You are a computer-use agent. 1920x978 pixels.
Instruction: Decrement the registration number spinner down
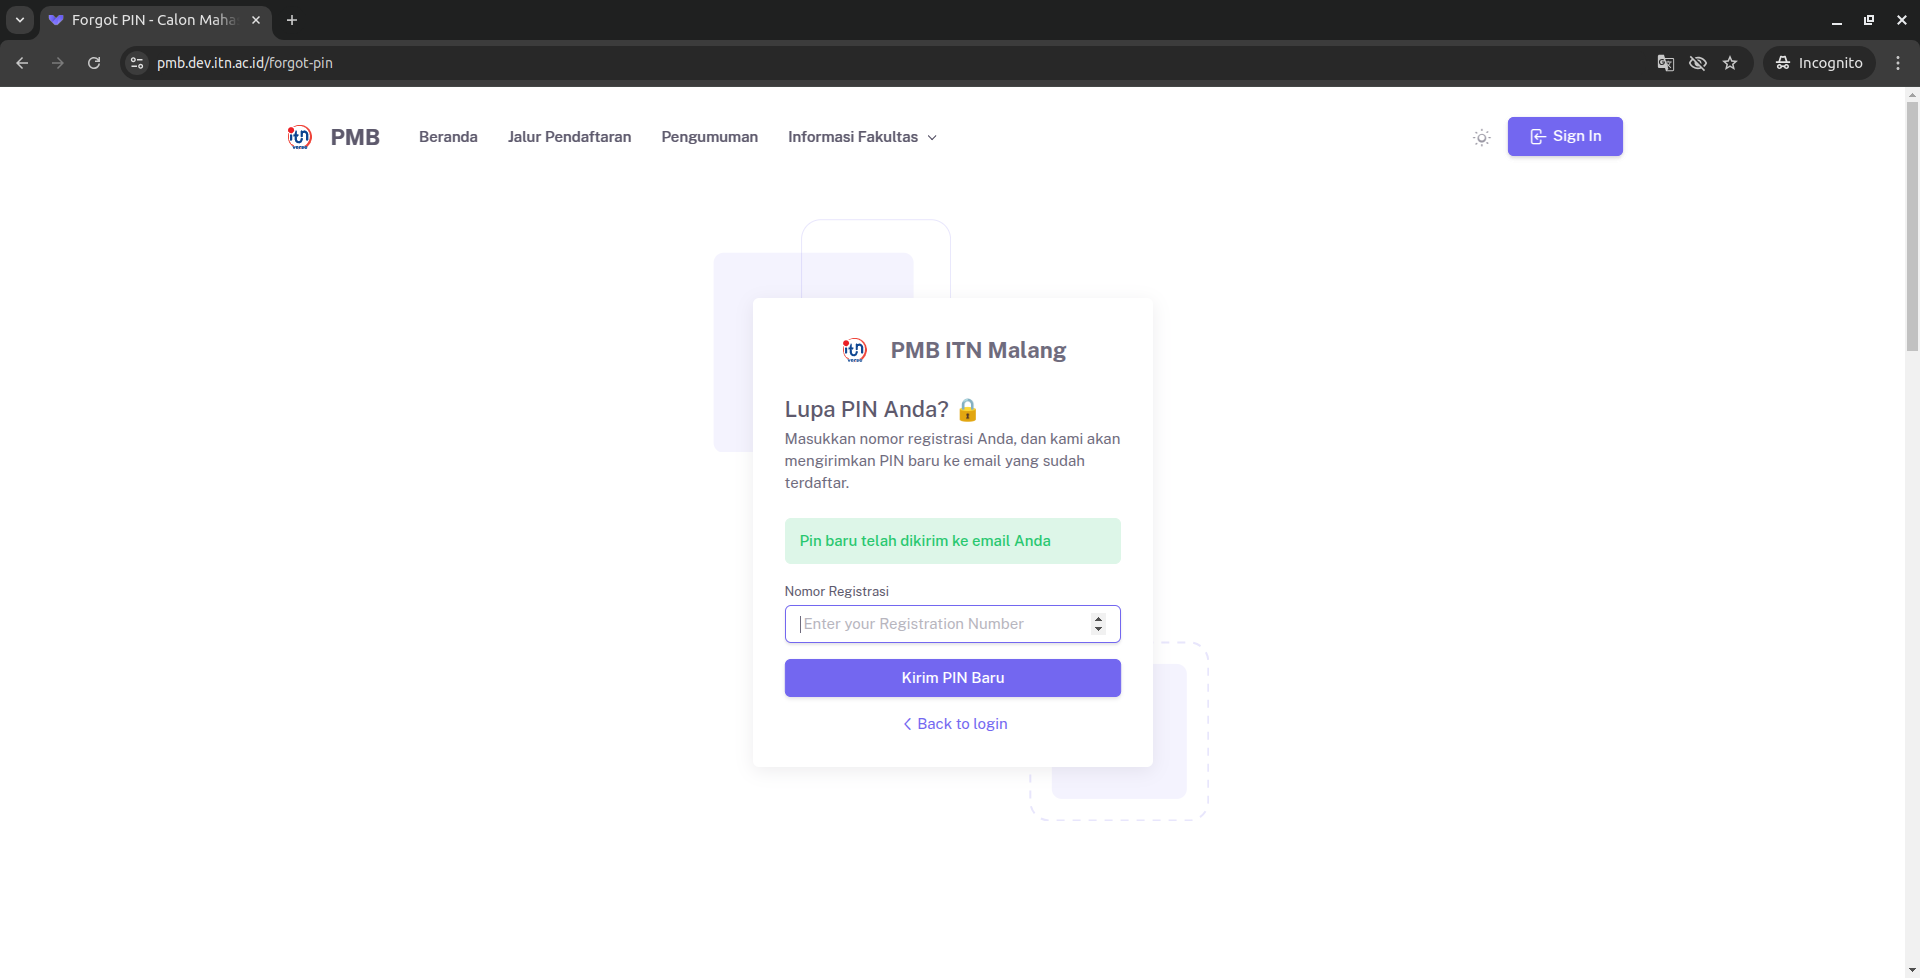click(x=1098, y=630)
